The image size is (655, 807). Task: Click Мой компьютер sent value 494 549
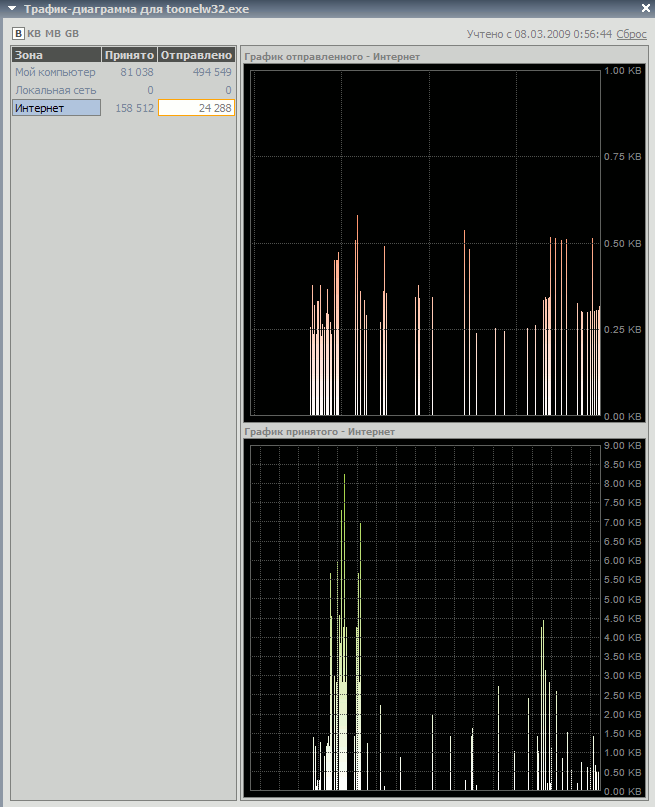click(196, 72)
